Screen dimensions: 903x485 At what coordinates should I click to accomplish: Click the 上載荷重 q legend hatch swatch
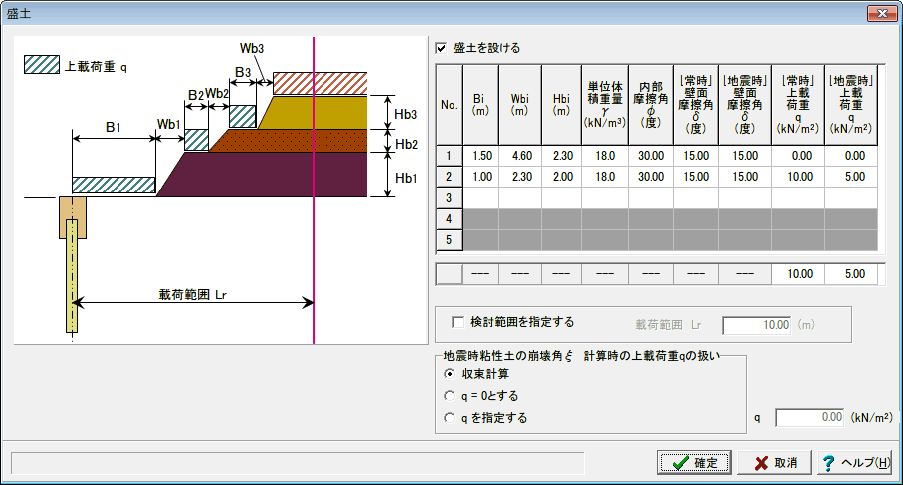point(42,65)
